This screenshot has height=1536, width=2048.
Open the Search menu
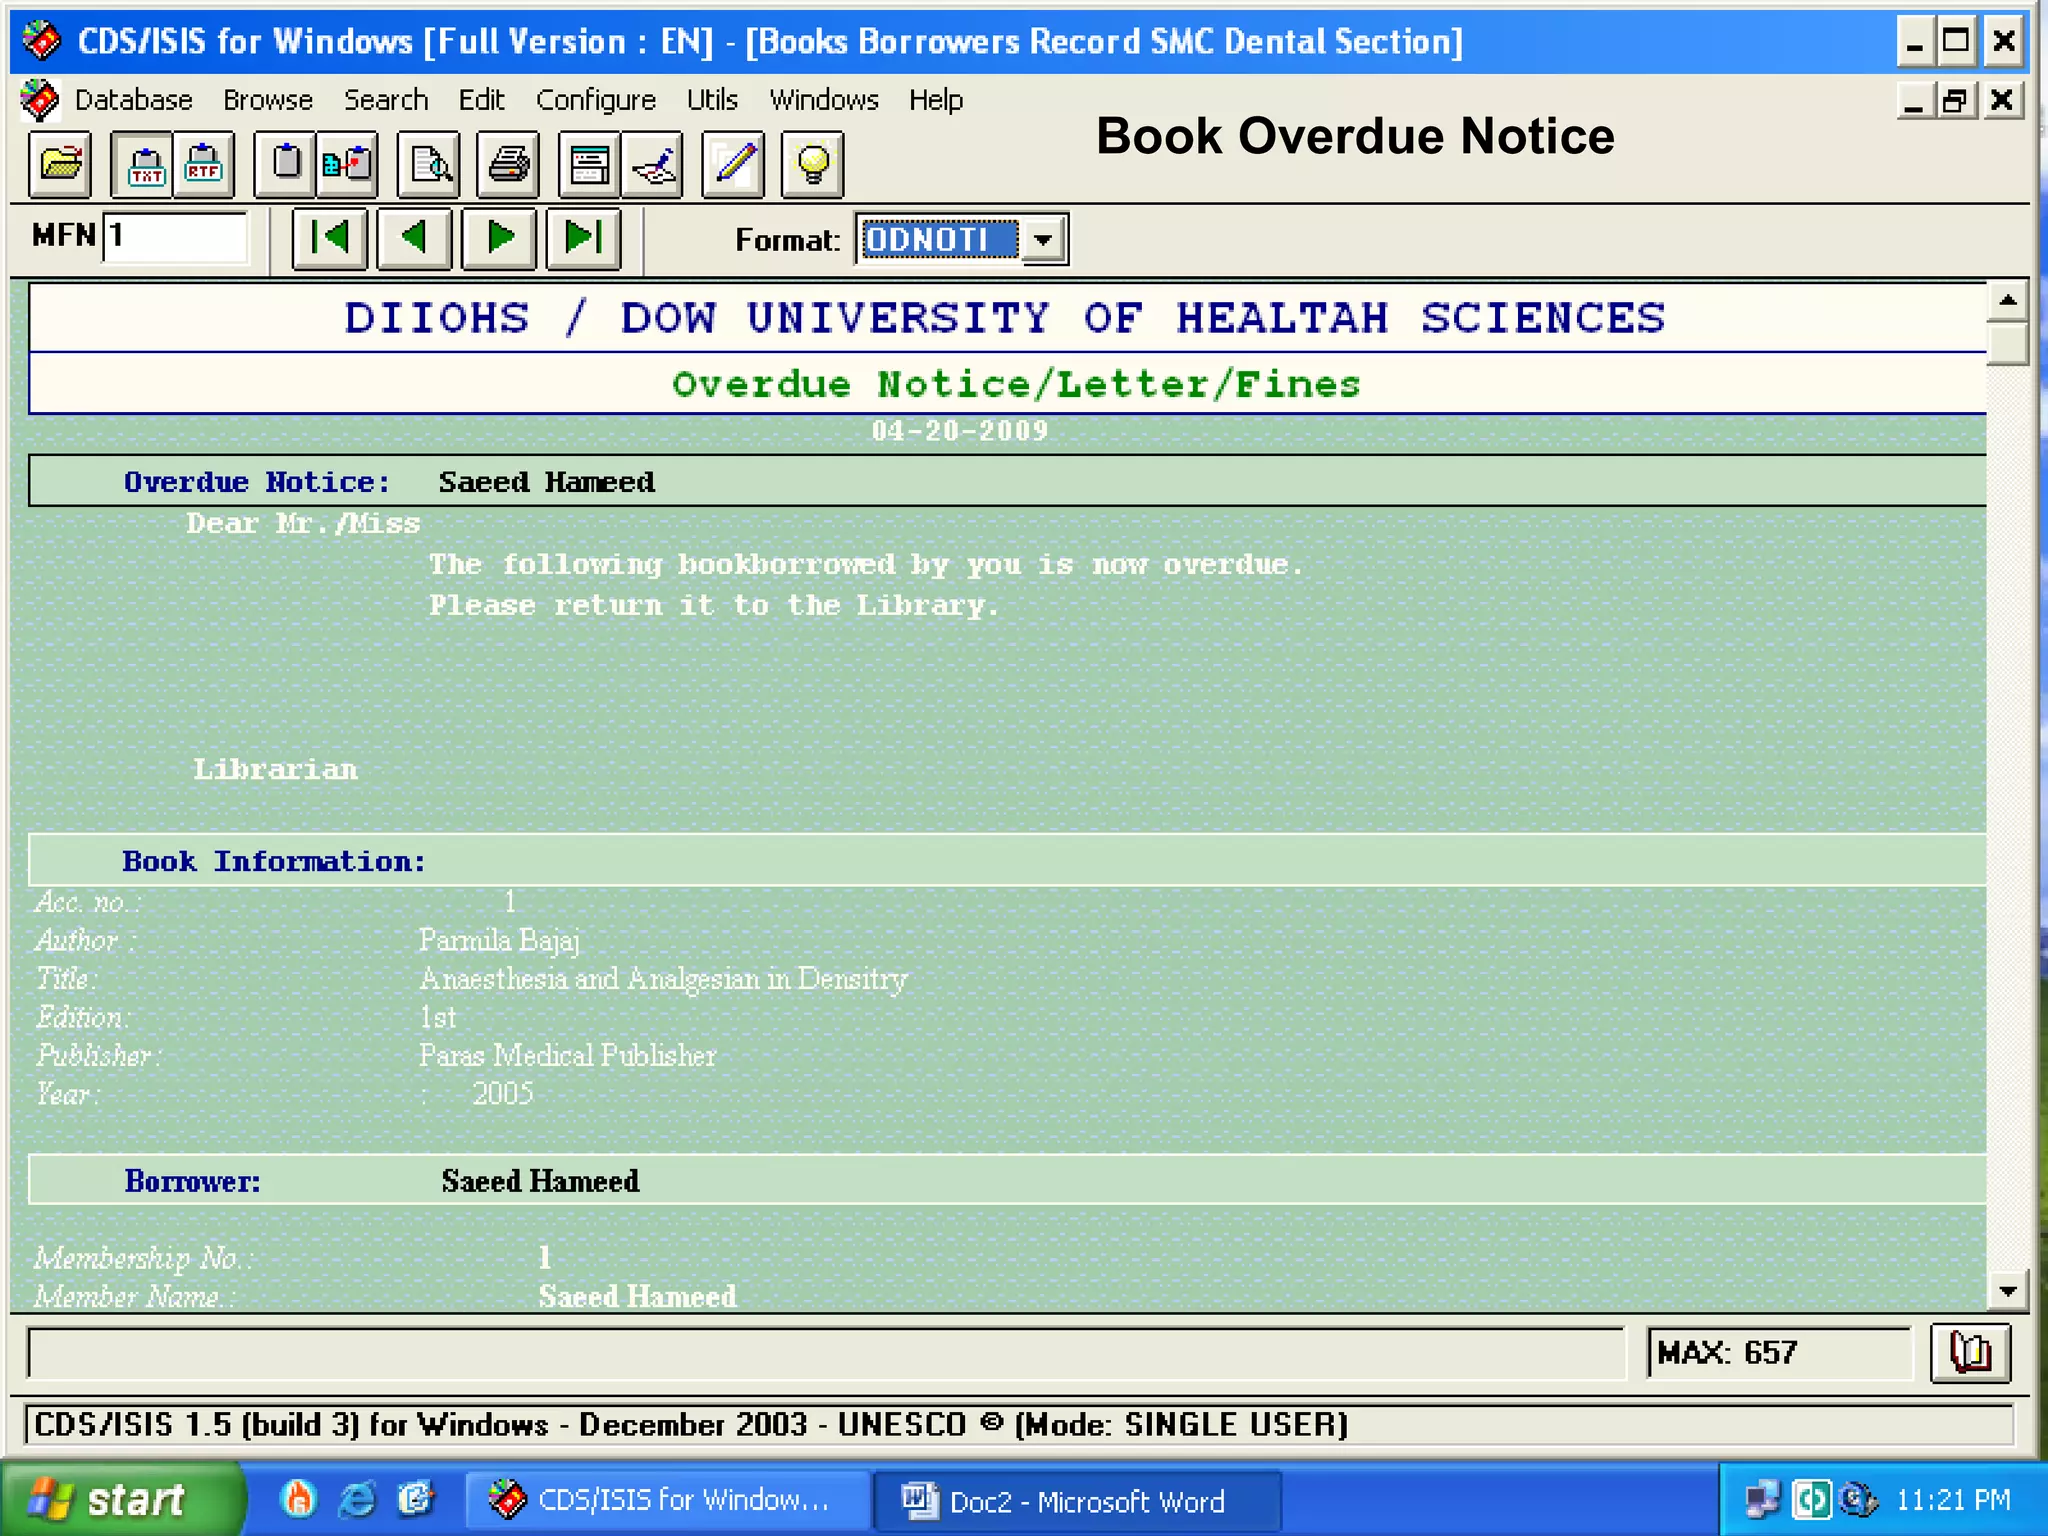coord(385,100)
